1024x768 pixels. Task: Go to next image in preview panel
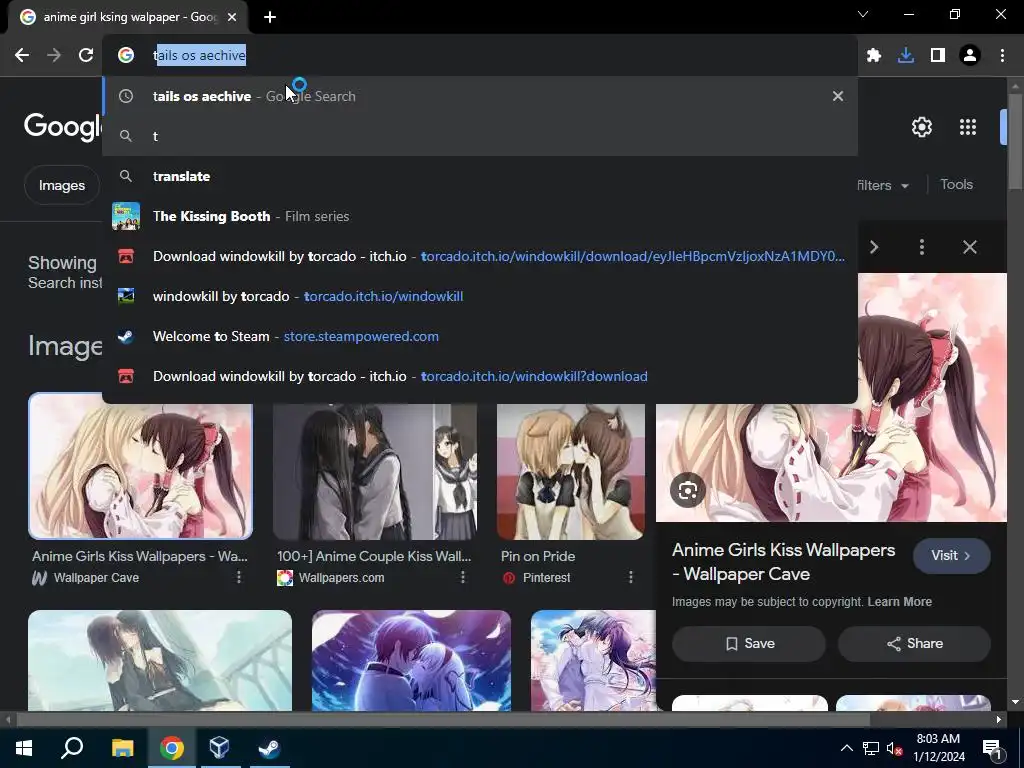click(874, 247)
